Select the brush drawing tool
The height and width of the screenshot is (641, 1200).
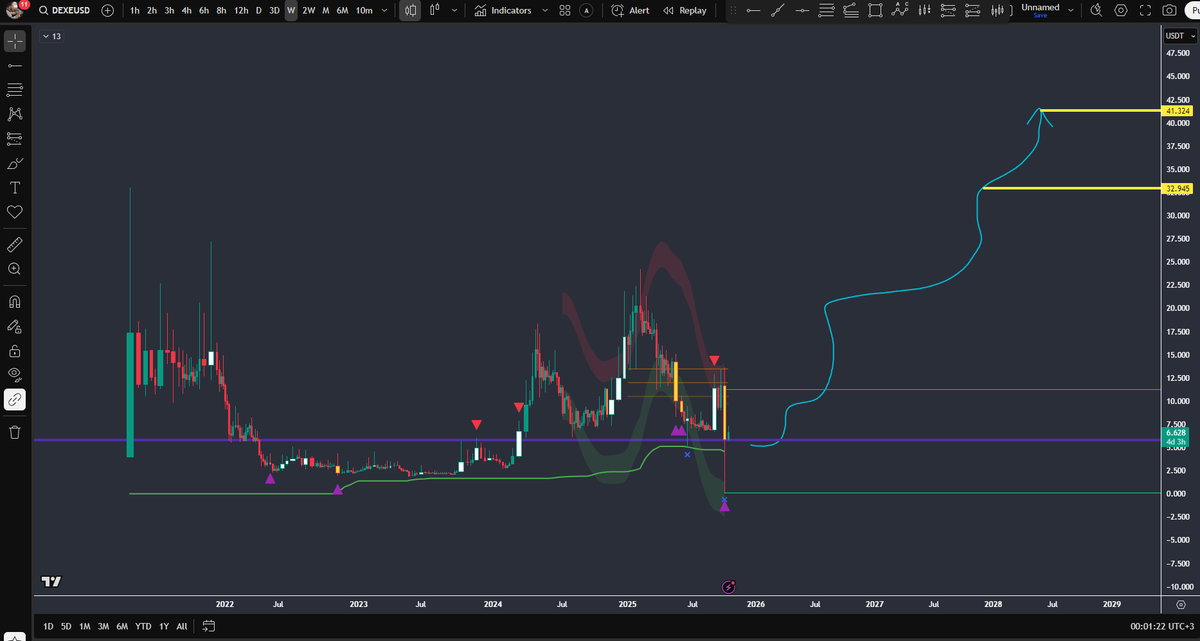point(14,164)
